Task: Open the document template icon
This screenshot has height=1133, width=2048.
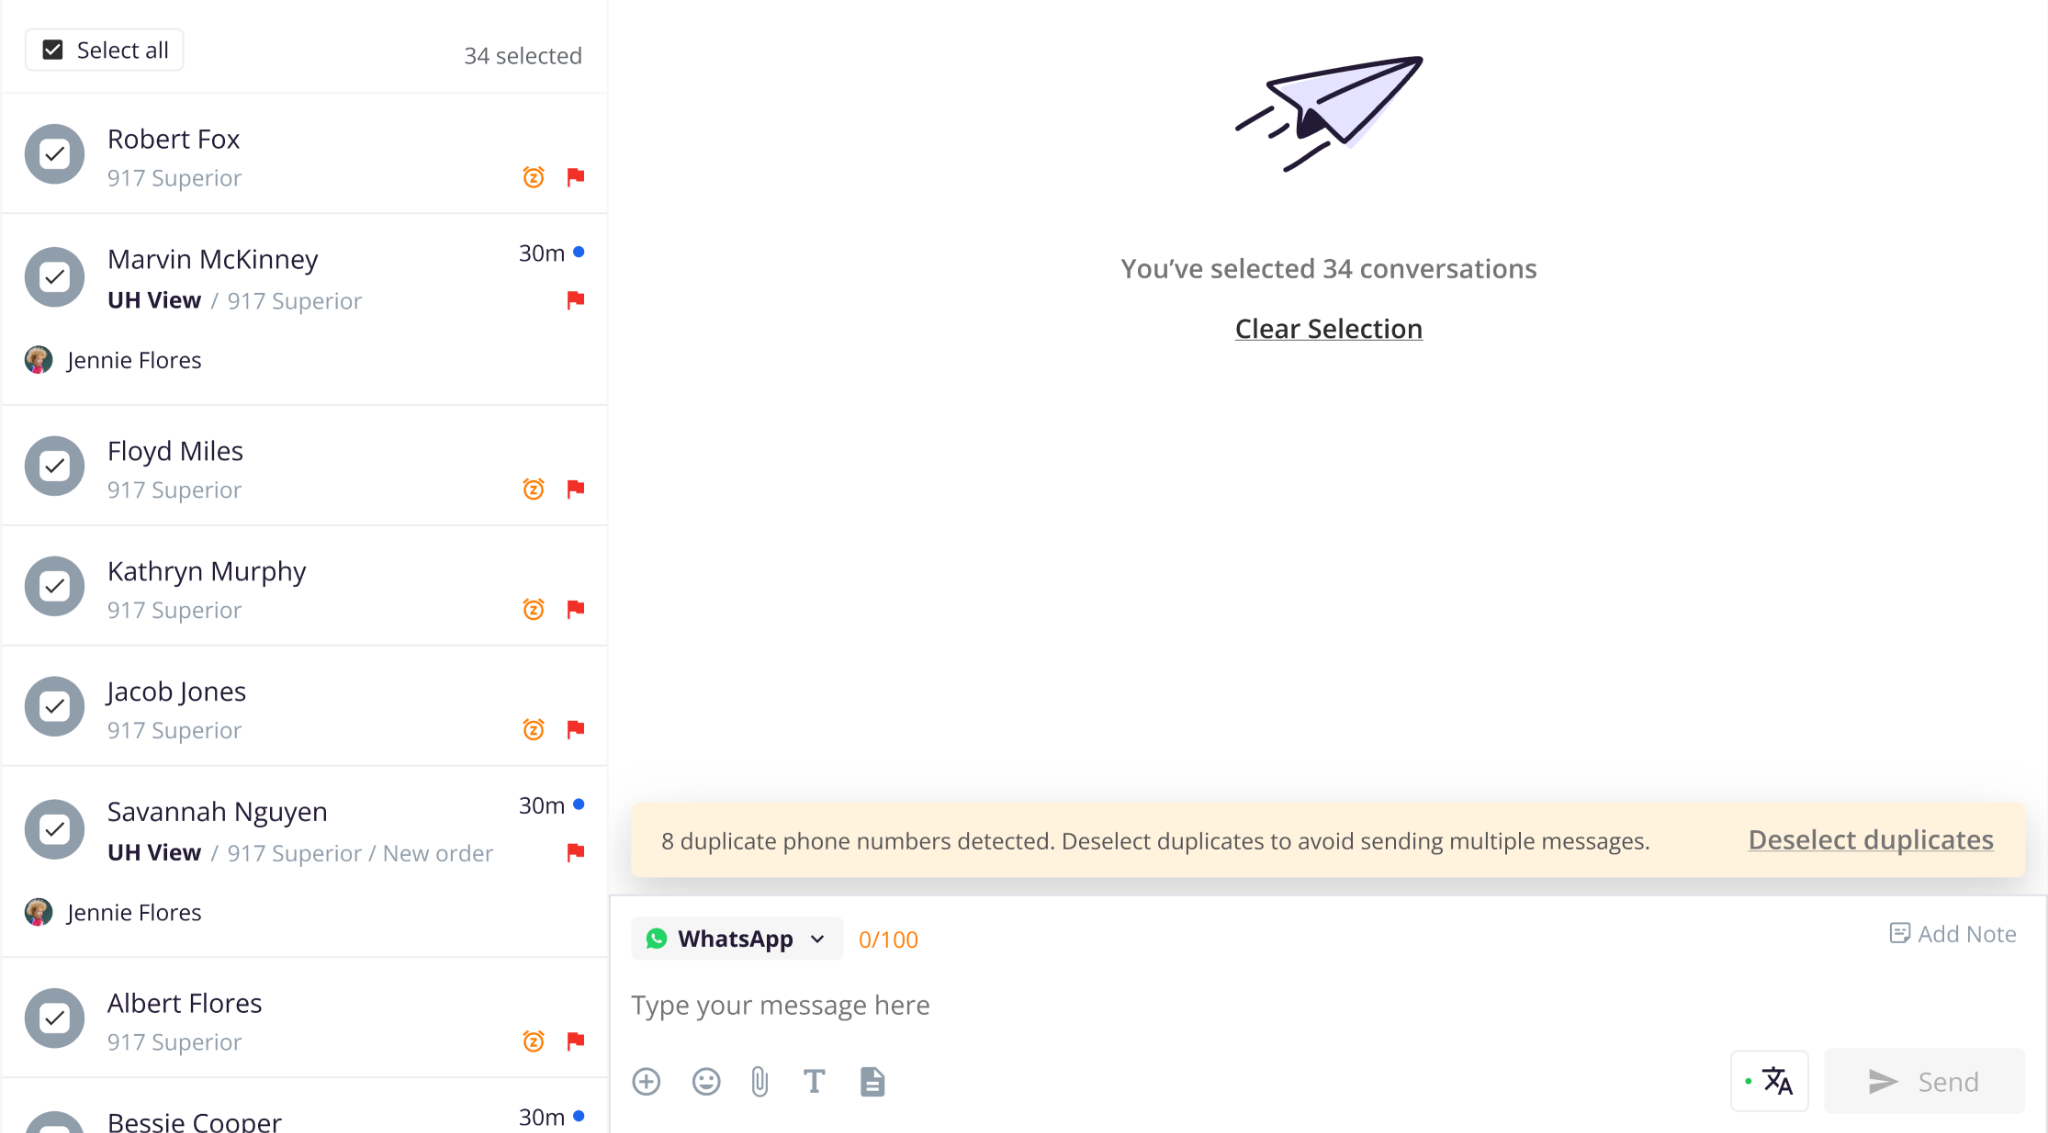Action: click(872, 1081)
